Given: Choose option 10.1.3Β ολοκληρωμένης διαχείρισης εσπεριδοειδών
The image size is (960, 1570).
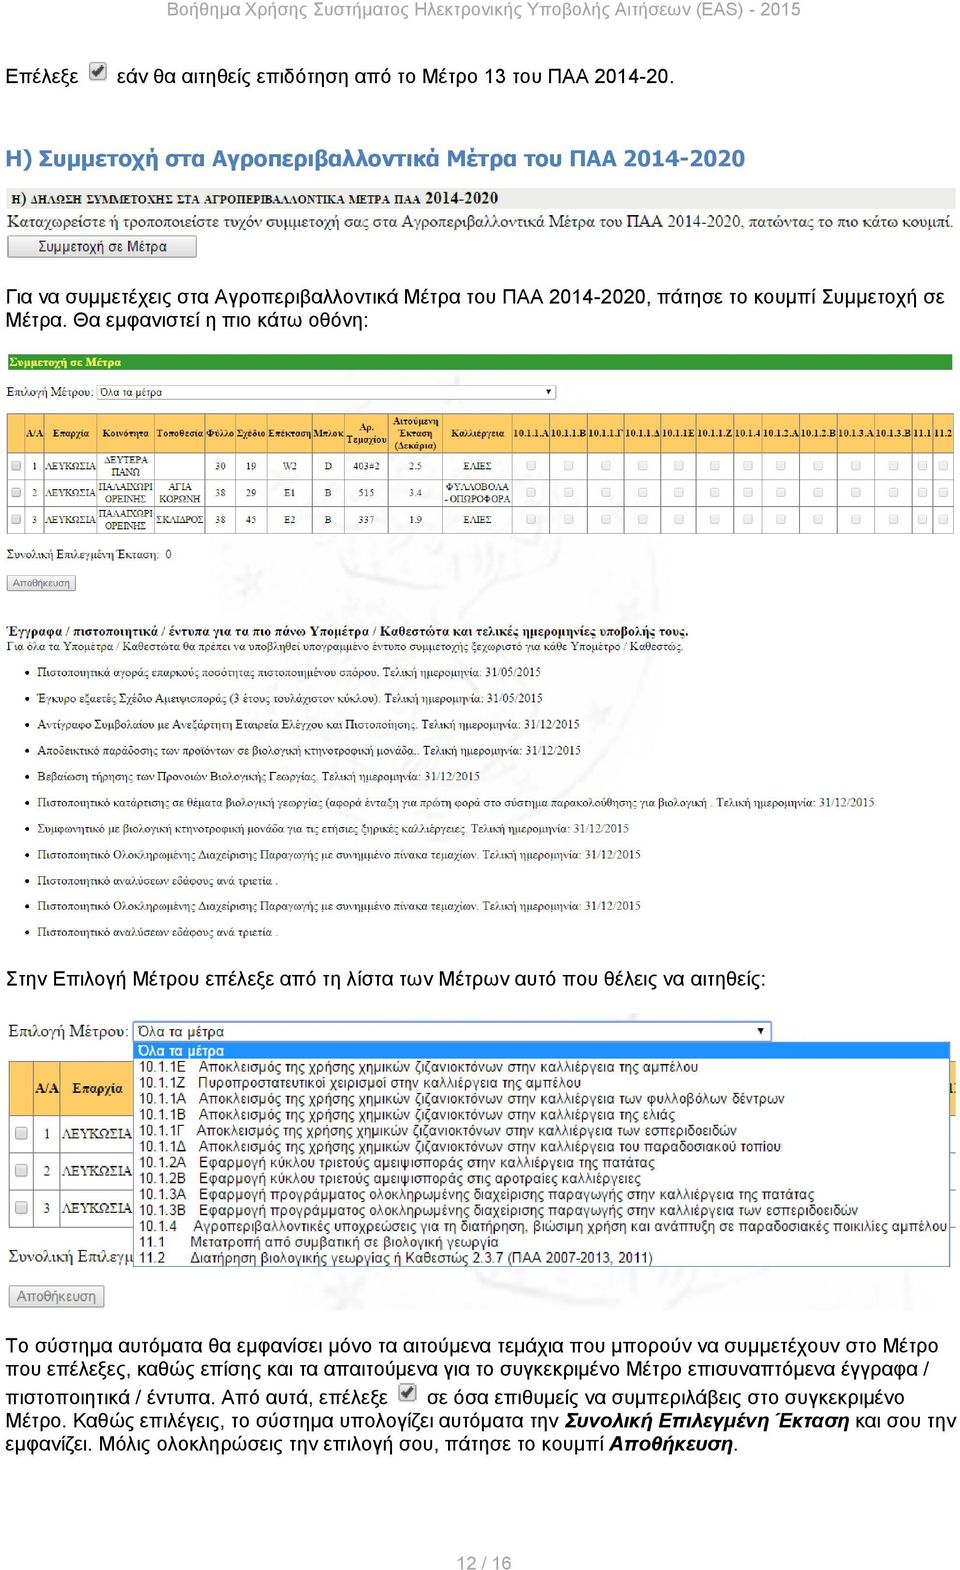Looking at the screenshot, I should tap(541, 1210).
